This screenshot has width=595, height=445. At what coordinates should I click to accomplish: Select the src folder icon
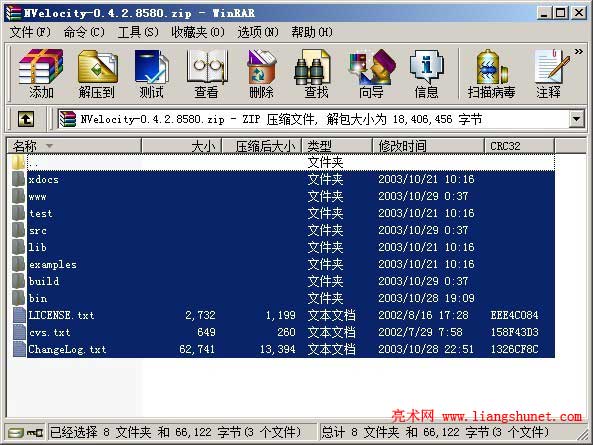(x=19, y=230)
